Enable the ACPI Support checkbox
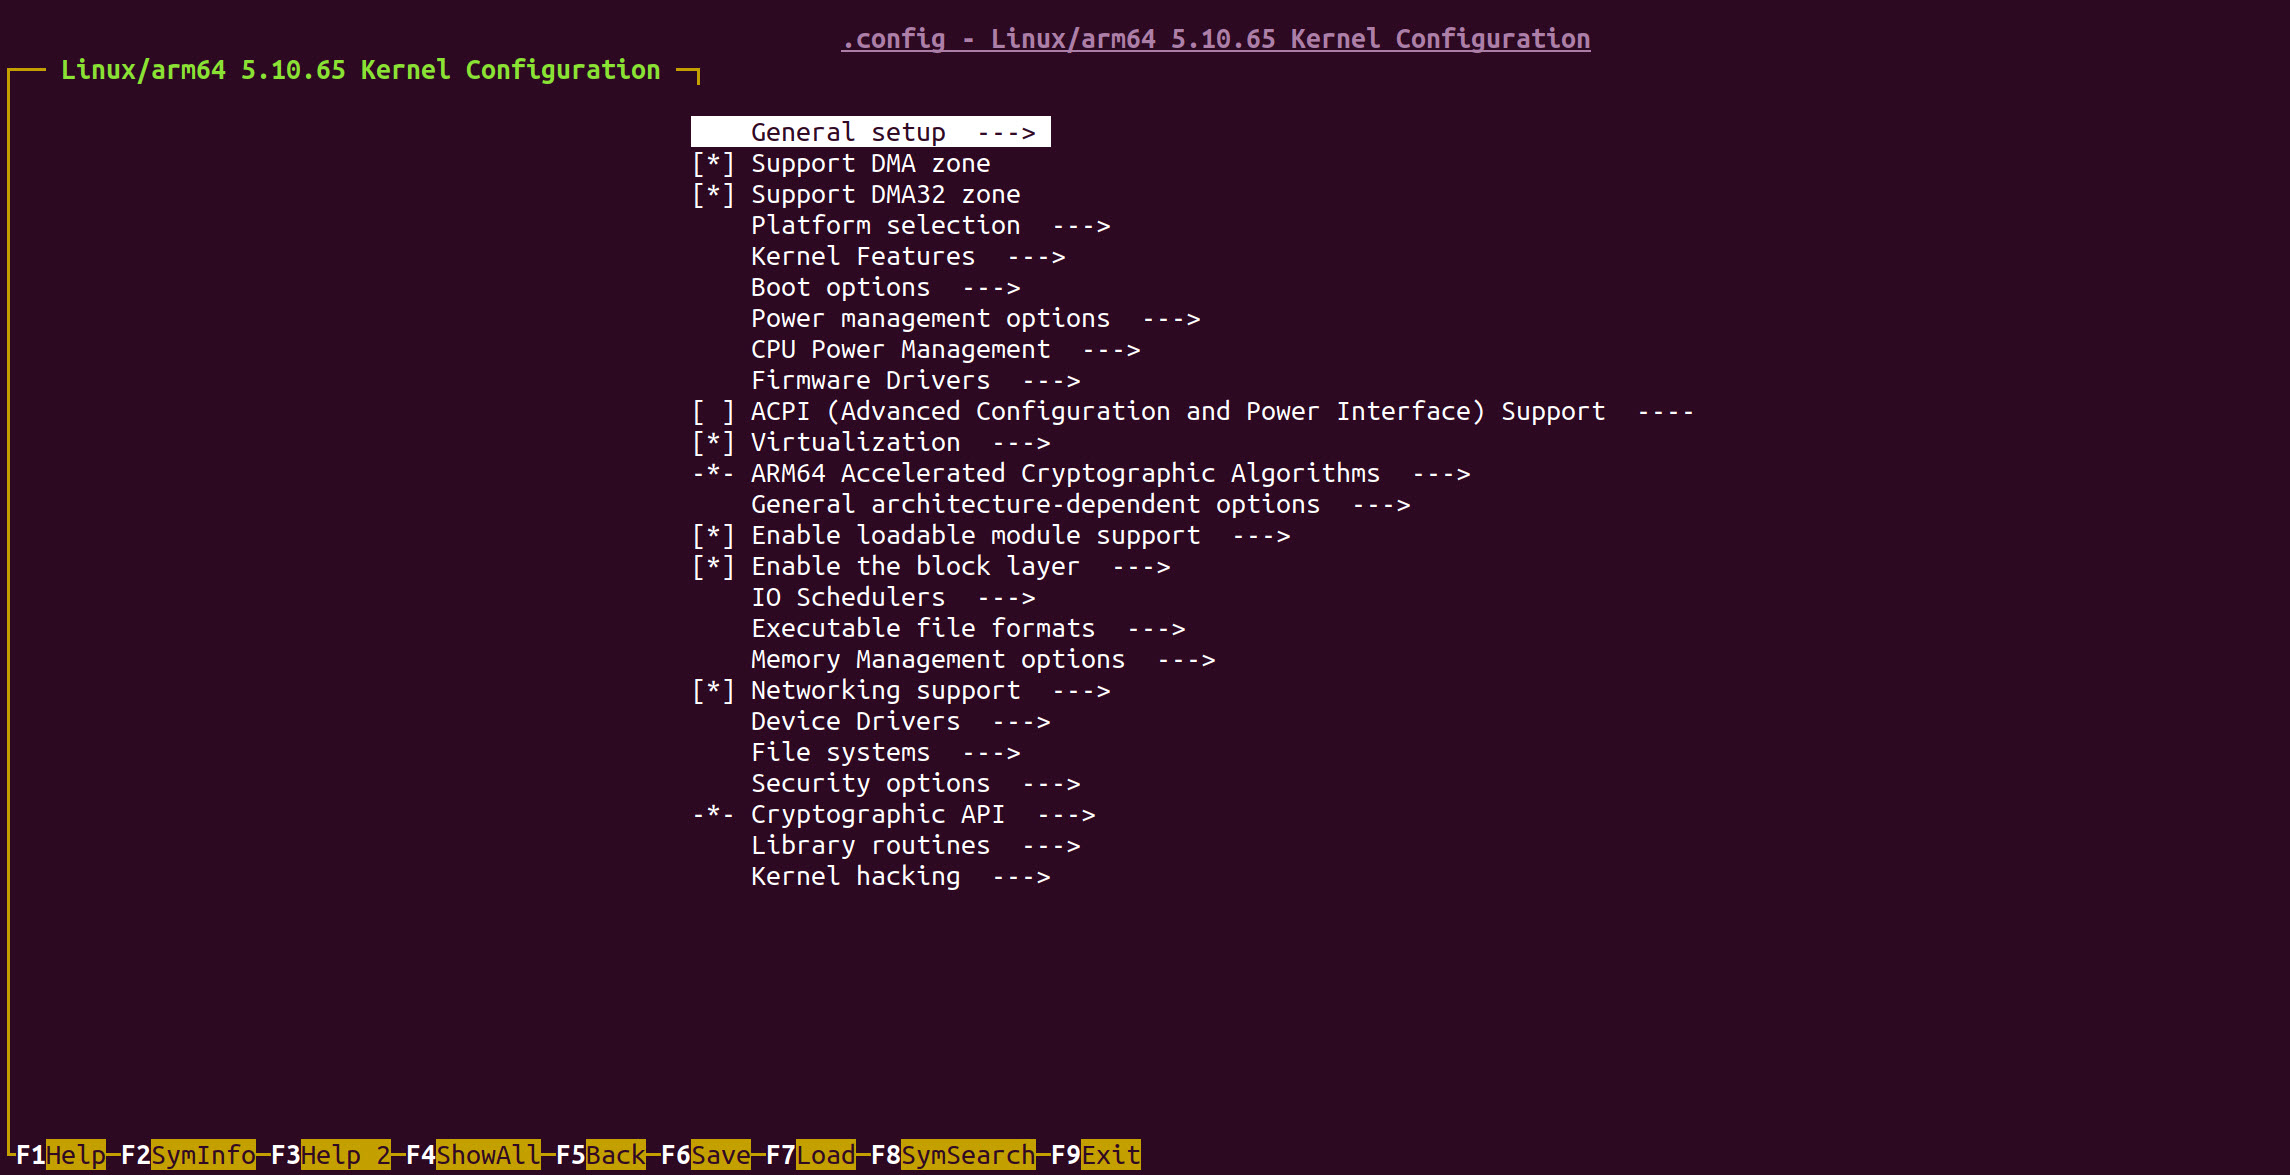This screenshot has width=2290, height=1175. 713,412
